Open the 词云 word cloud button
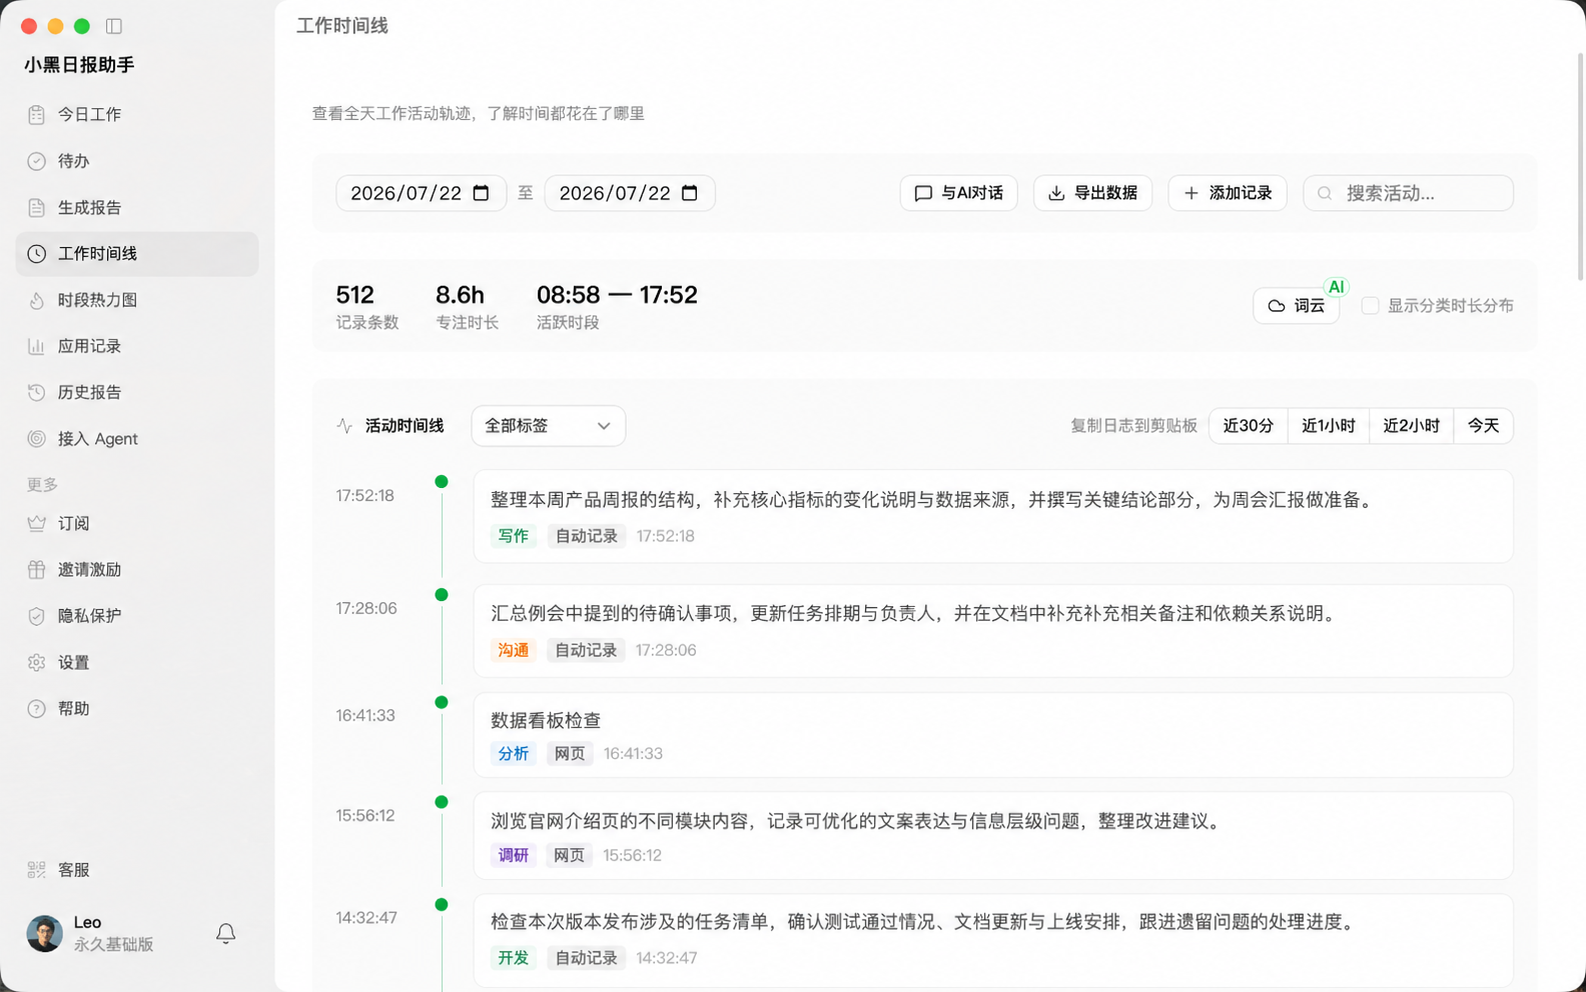1586x992 pixels. 1296,306
